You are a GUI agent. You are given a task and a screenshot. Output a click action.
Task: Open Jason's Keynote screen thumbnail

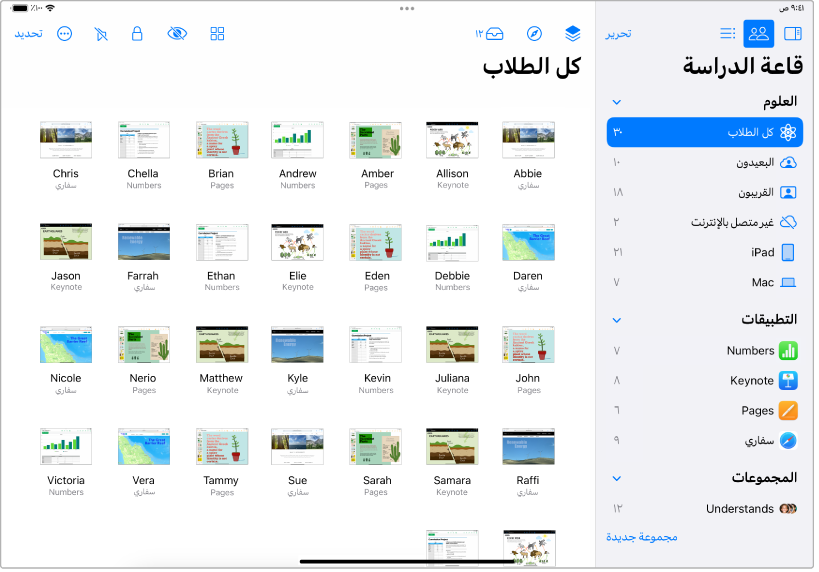point(66,242)
